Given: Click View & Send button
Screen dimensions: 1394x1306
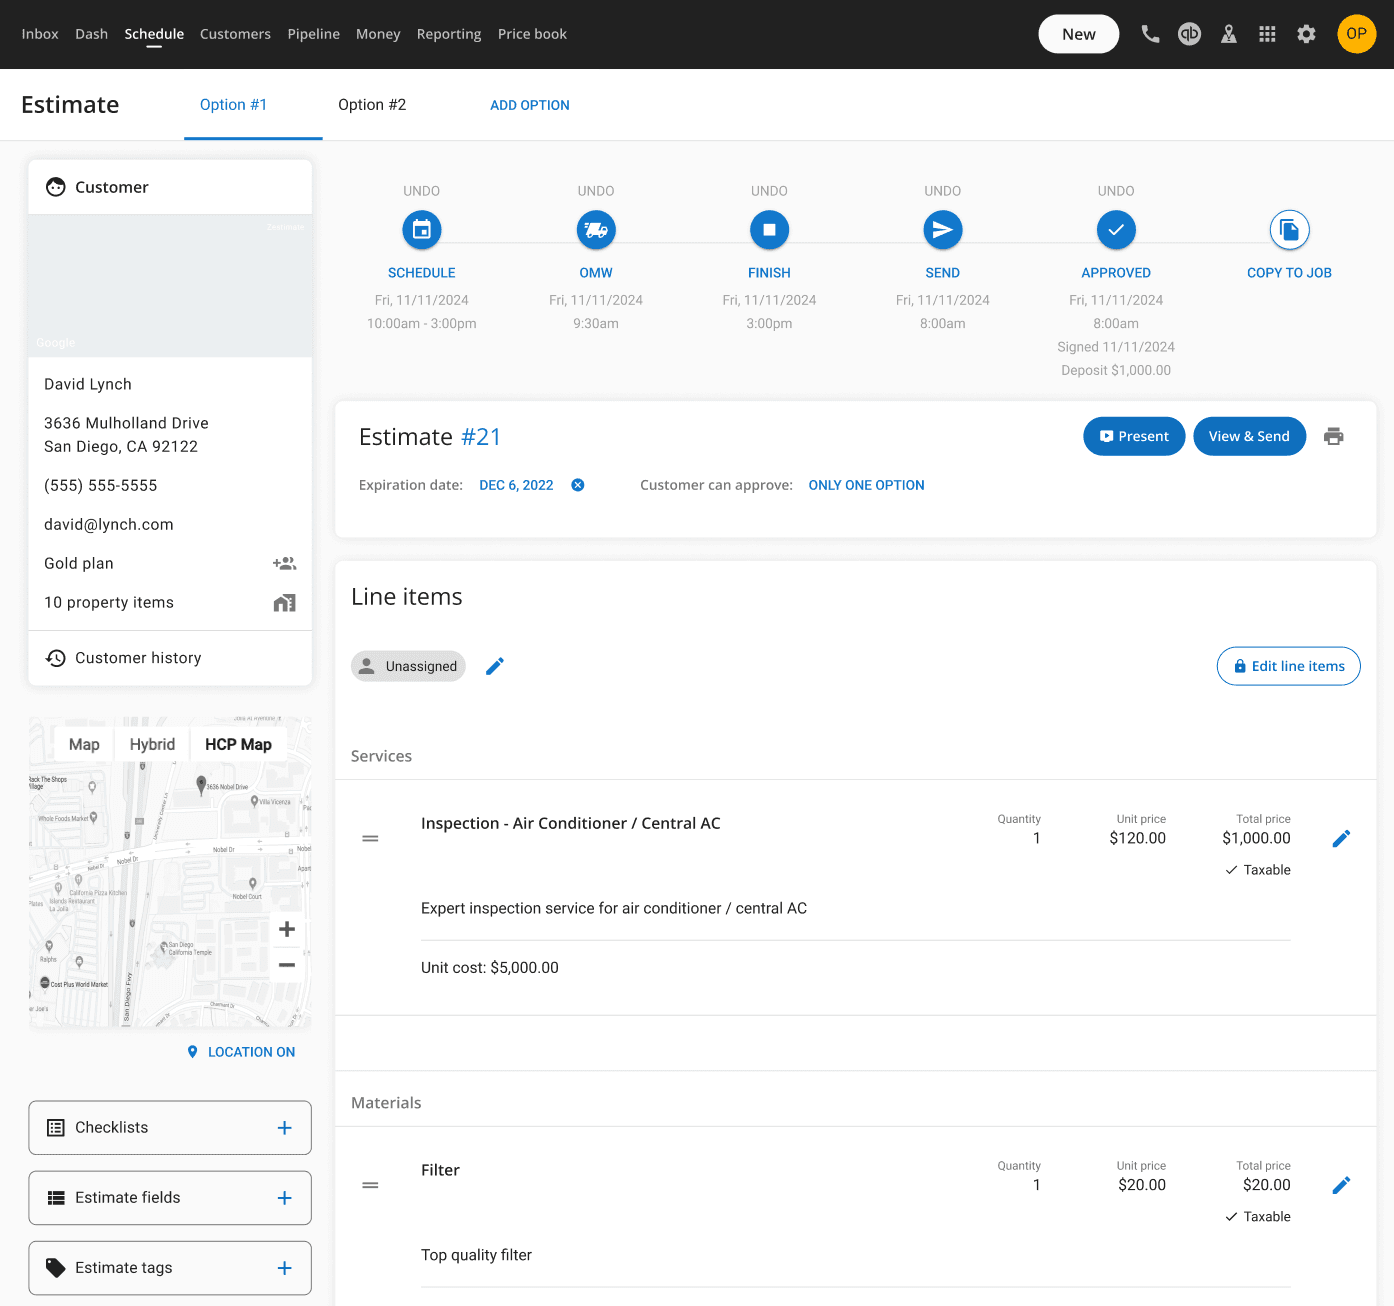Looking at the screenshot, I should click(x=1249, y=436).
